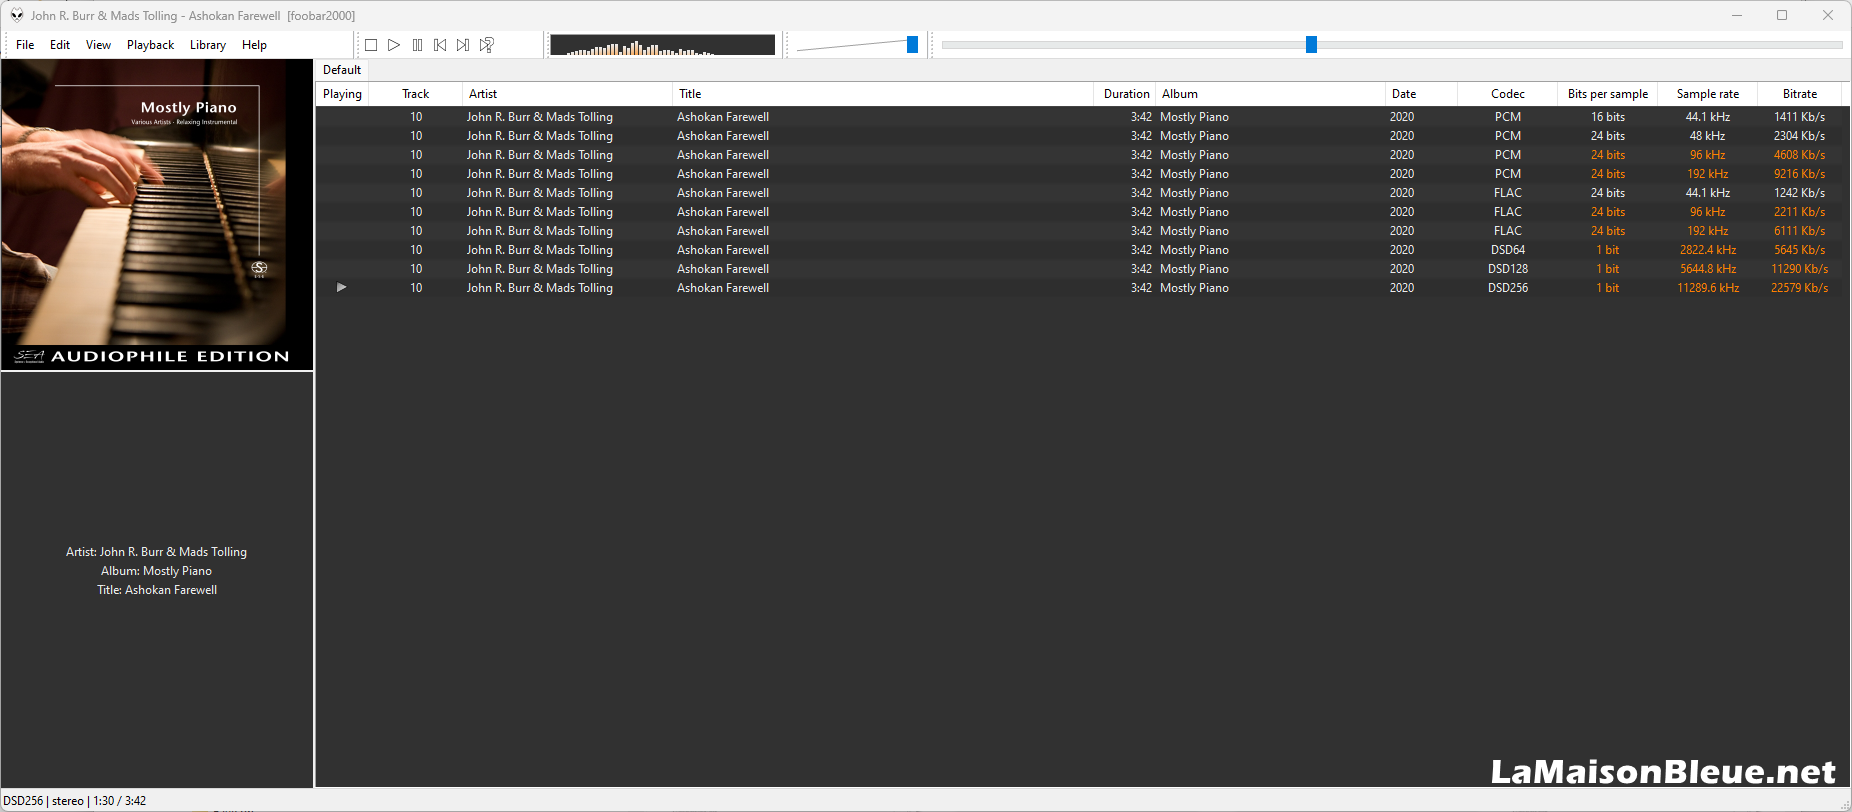Image resolution: width=1852 pixels, height=812 pixels.
Task: Open the Library menu
Action: tap(208, 45)
